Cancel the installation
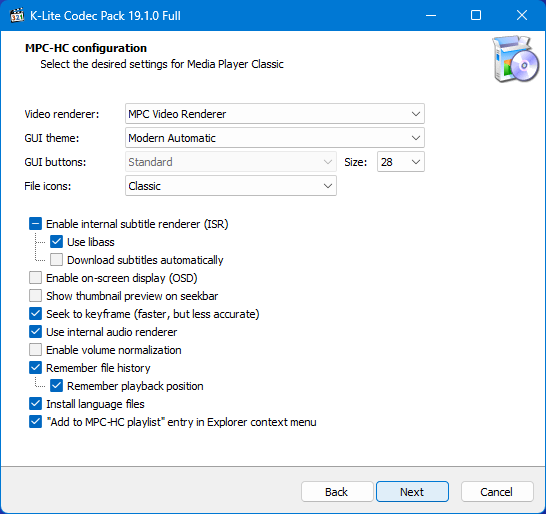 497,492
